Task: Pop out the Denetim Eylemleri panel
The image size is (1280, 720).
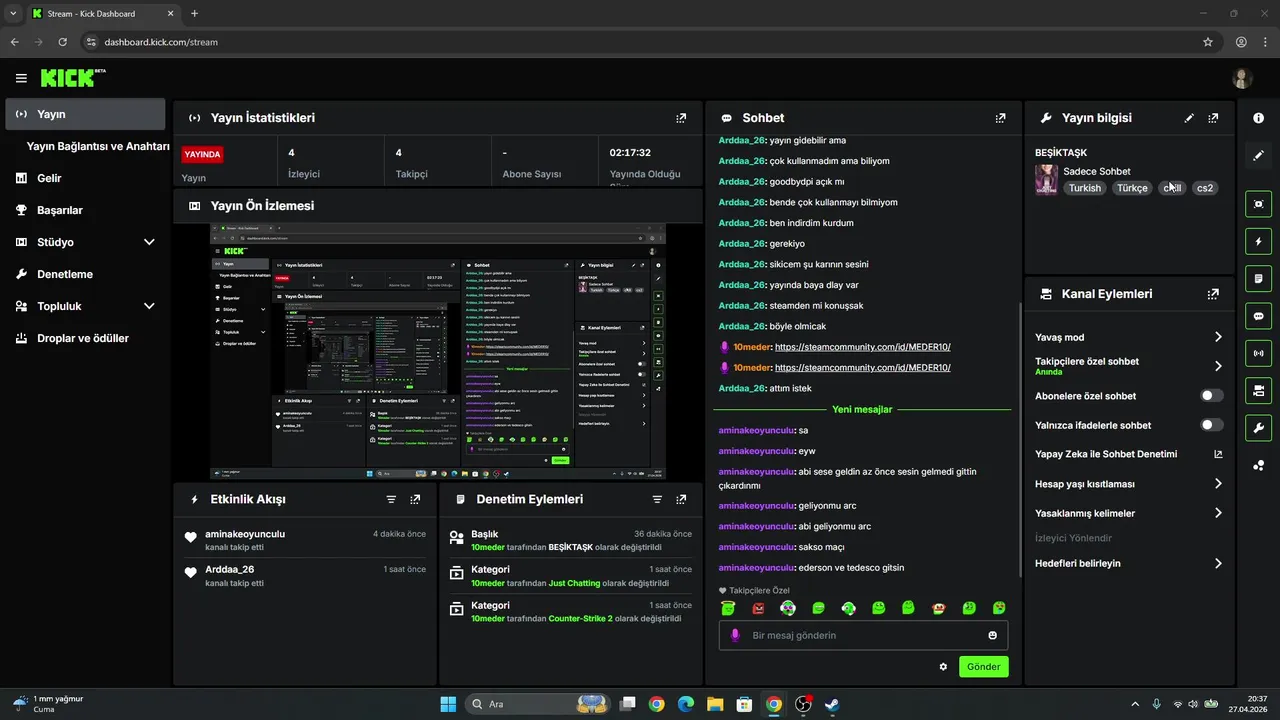Action: point(681,499)
